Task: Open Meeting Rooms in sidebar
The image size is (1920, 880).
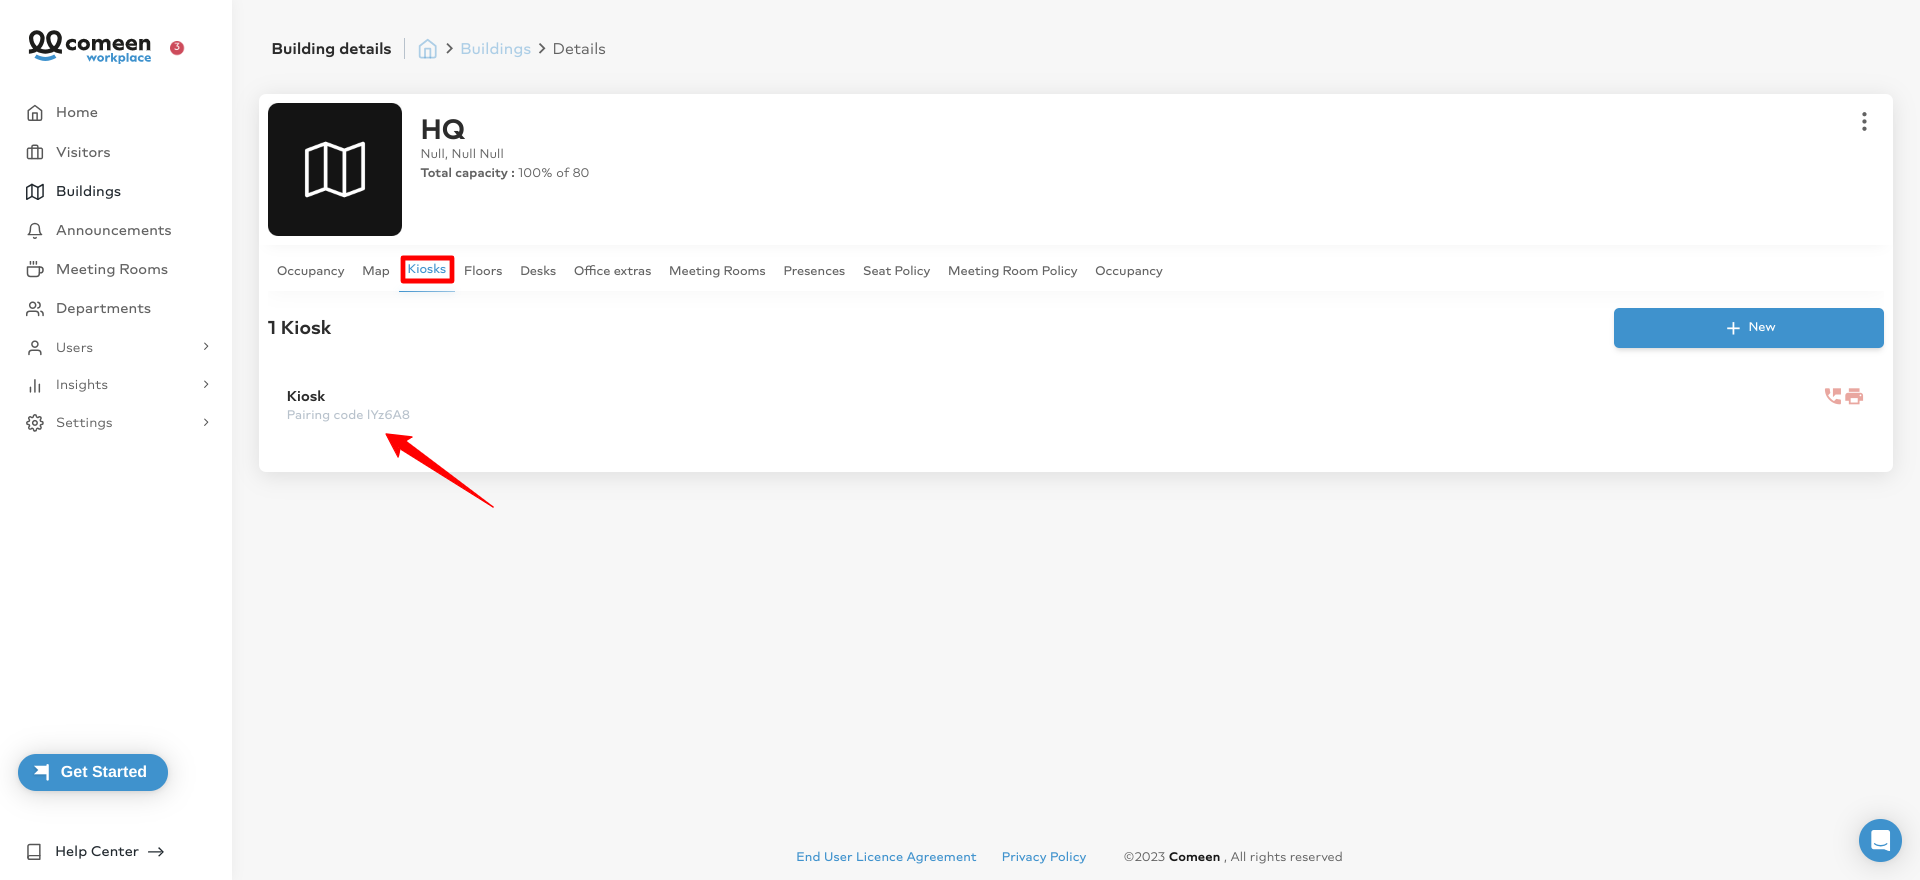Action: 112,269
